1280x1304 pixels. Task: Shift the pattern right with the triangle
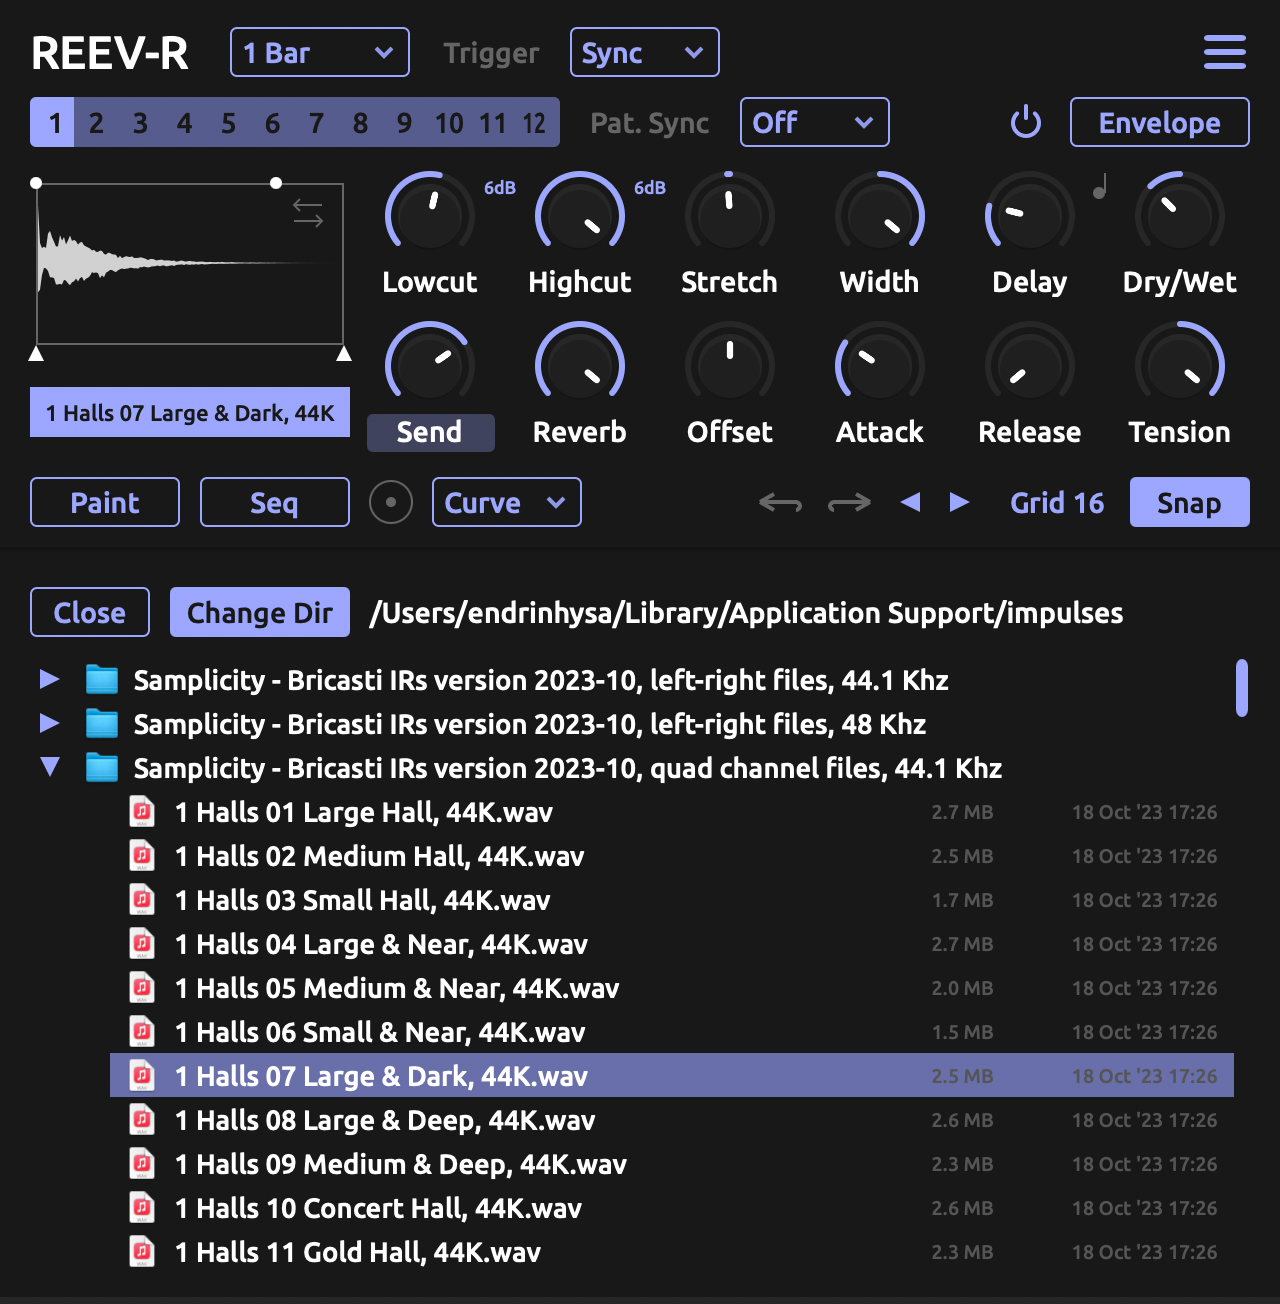coord(959,502)
